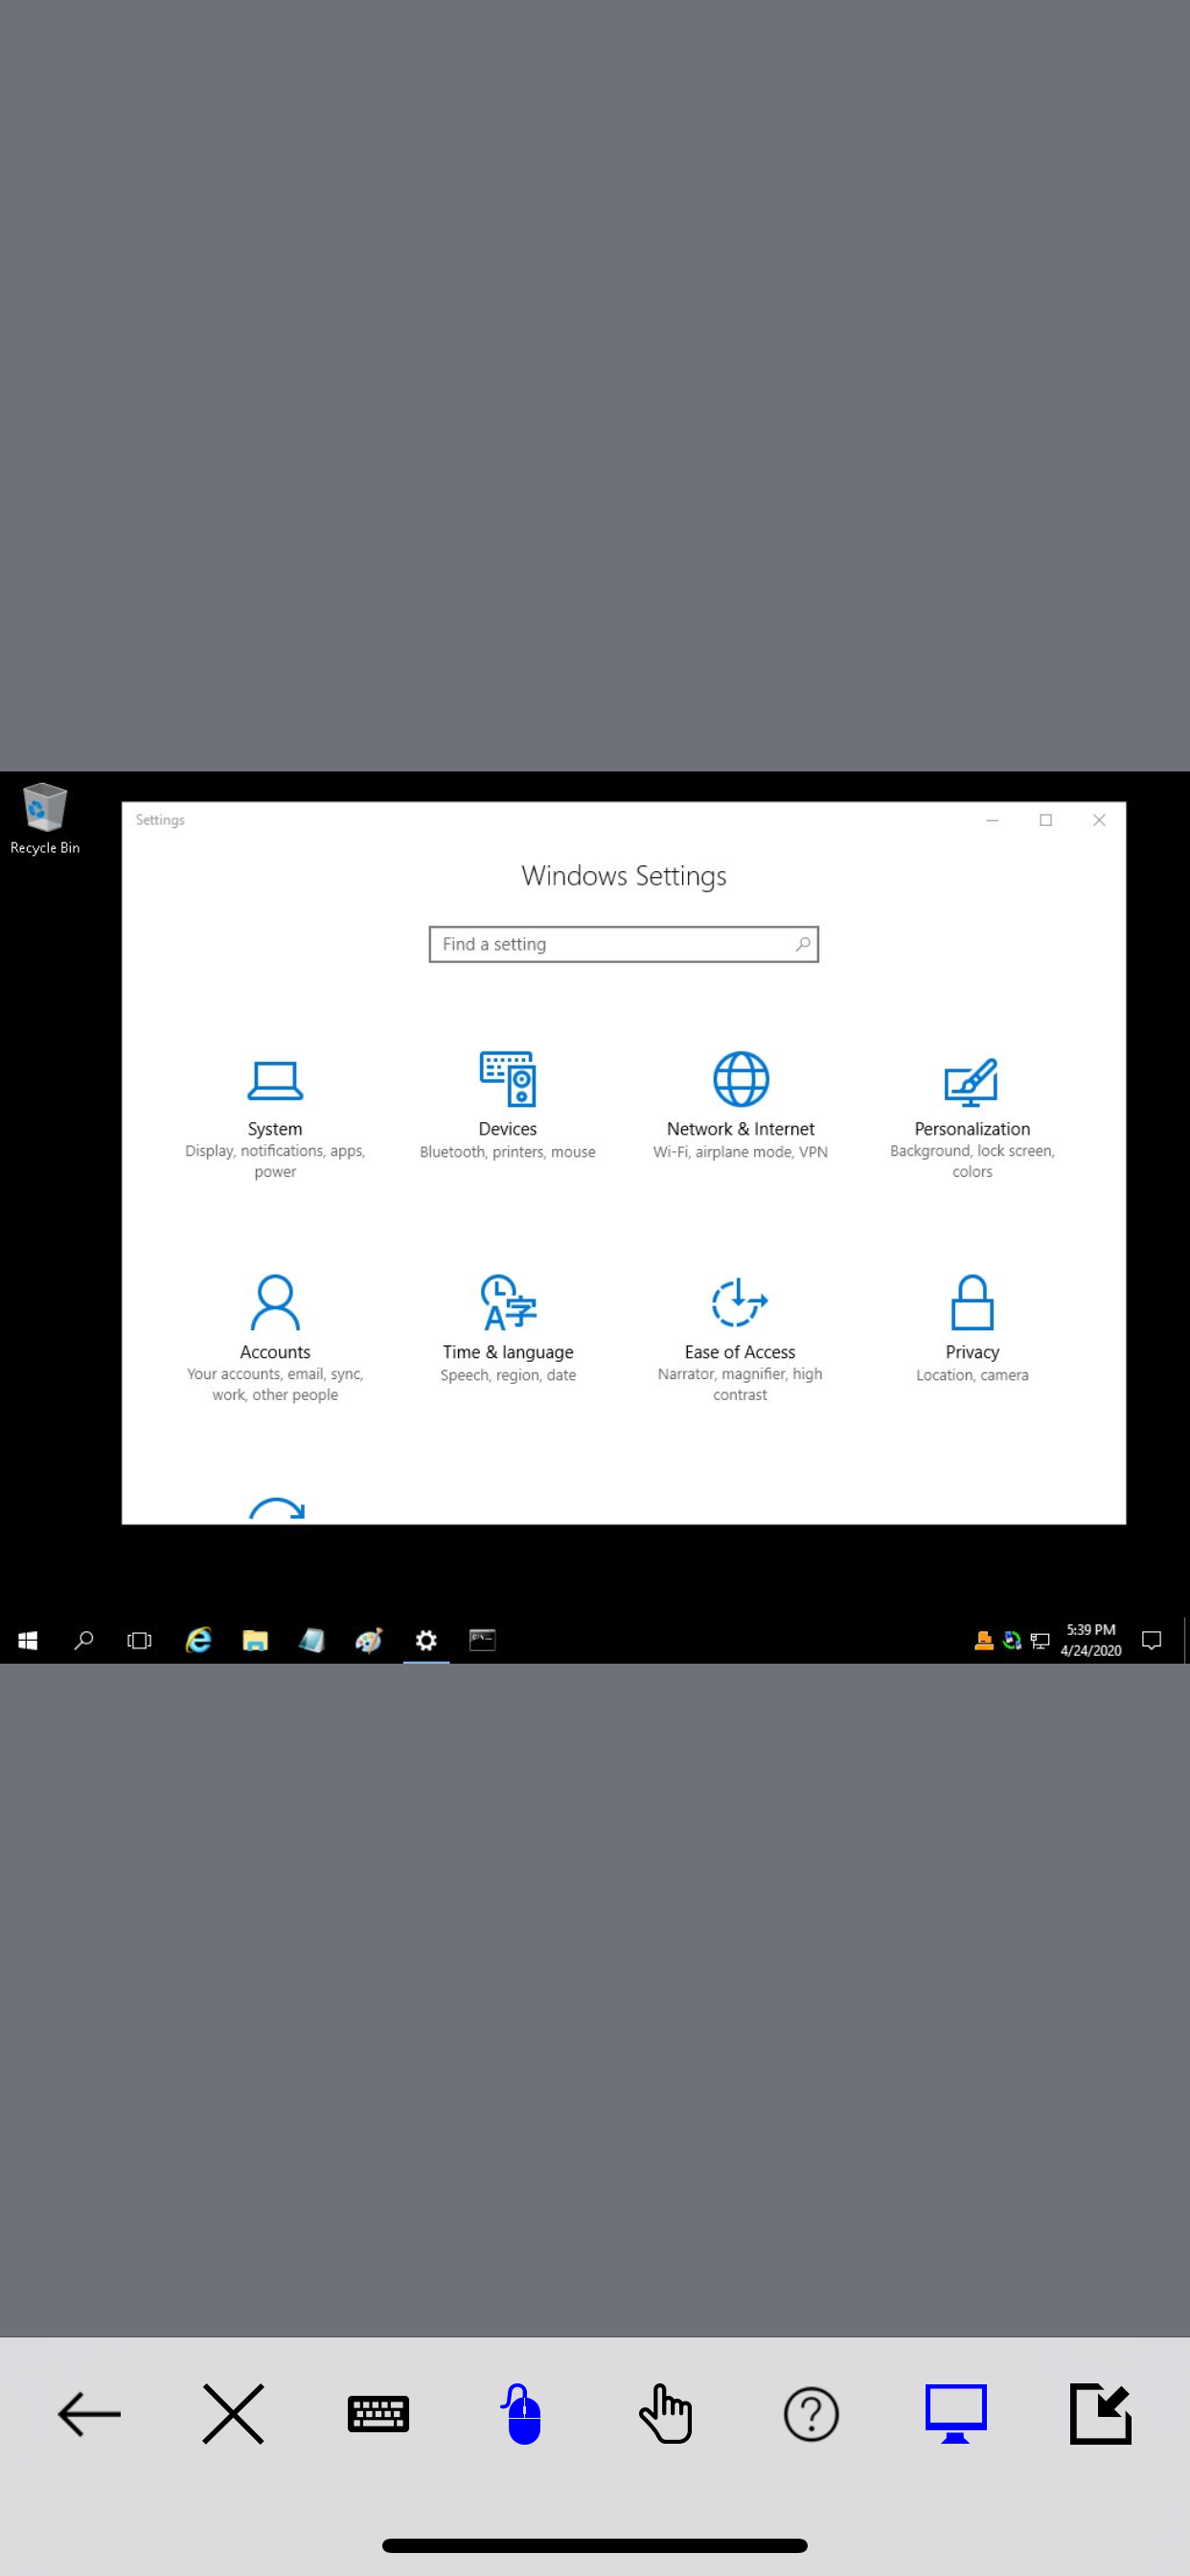Open the paint palette taskbar icon
The image size is (1190, 2576).
click(369, 1640)
